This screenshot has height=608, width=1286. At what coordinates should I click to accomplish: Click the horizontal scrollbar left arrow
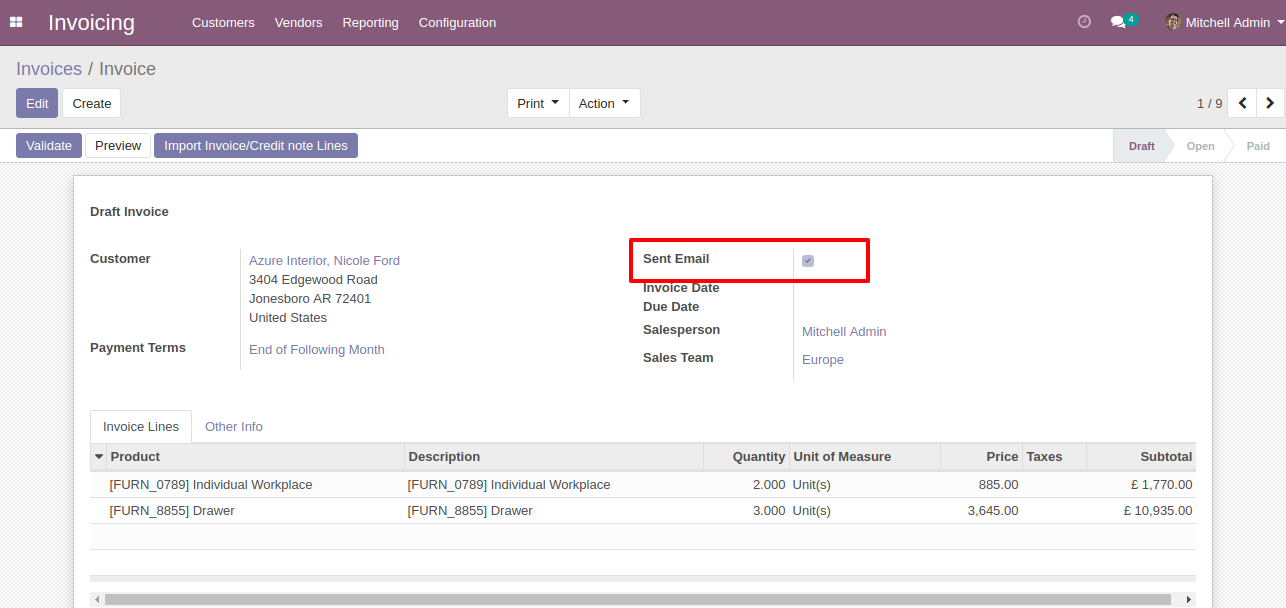(x=97, y=599)
